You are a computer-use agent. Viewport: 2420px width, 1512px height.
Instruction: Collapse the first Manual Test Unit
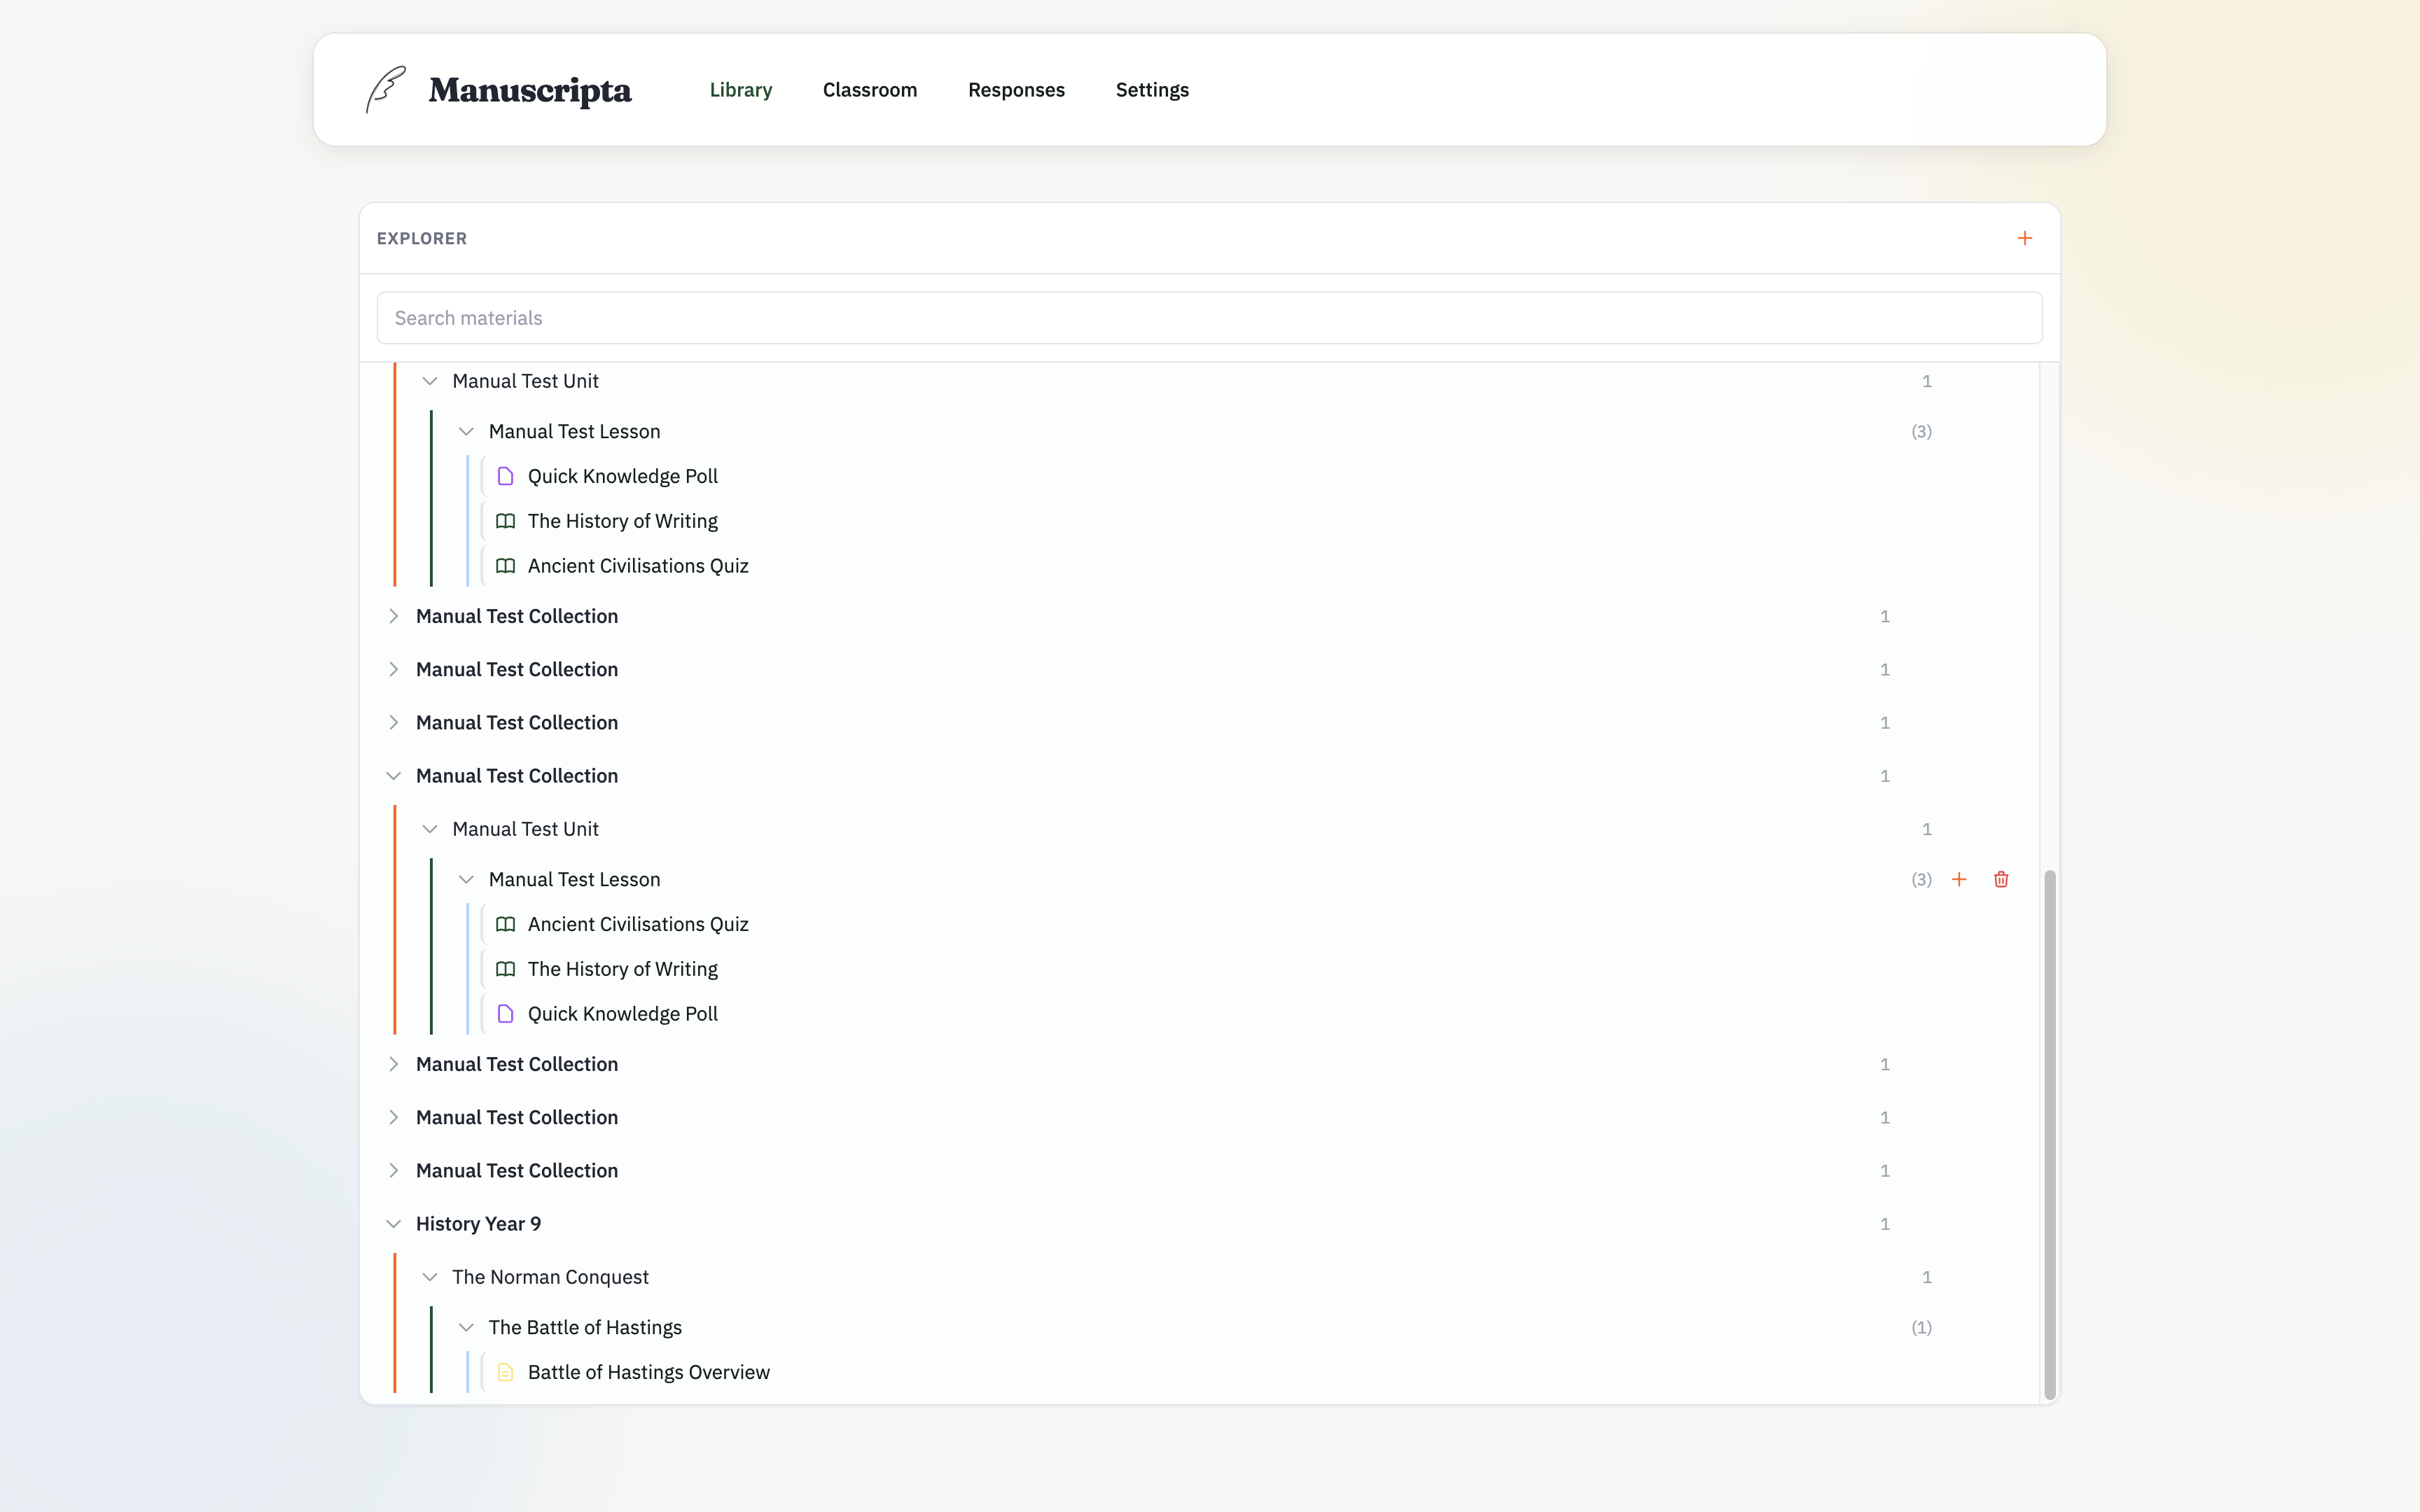coord(430,380)
